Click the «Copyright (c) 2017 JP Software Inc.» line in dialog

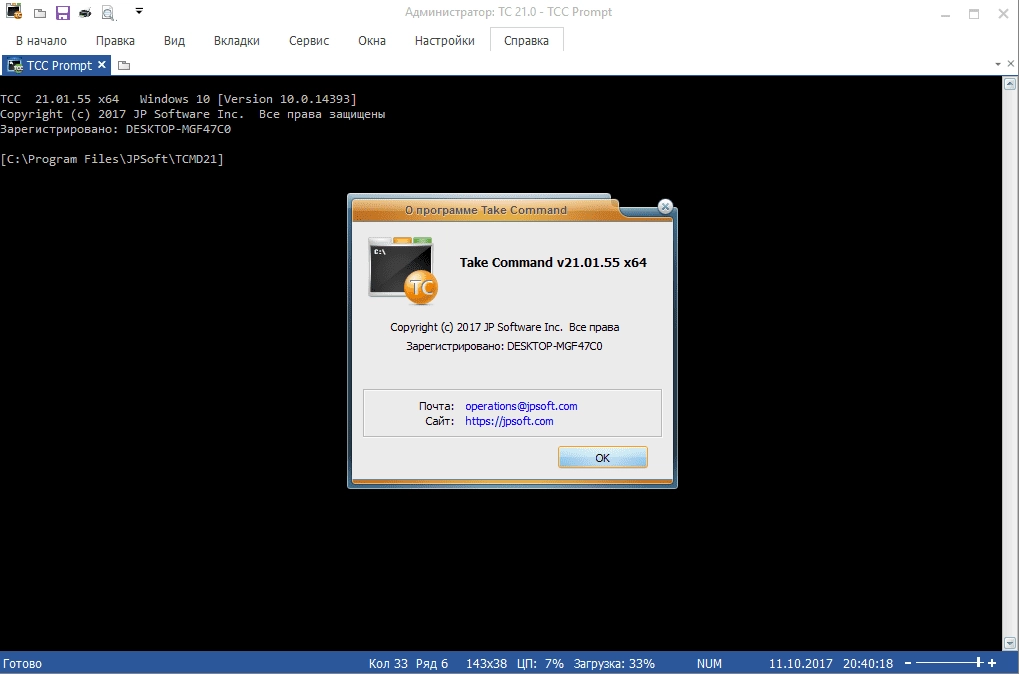tap(504, 327)
